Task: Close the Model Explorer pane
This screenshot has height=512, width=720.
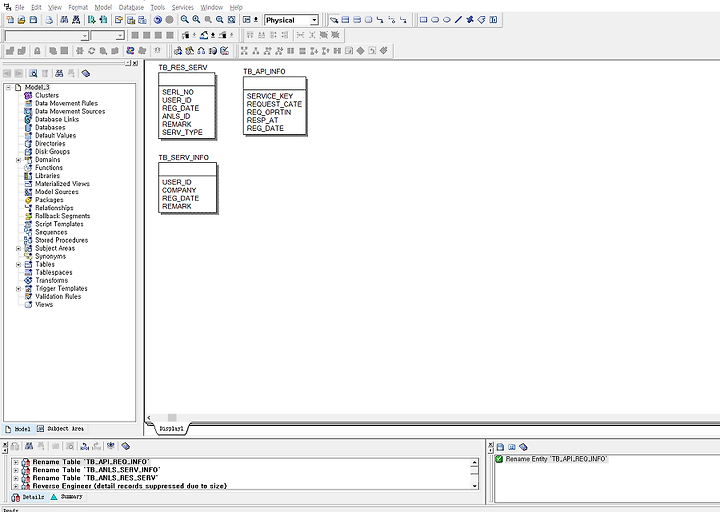Action: pyautogui.click(x=135, y=63)
